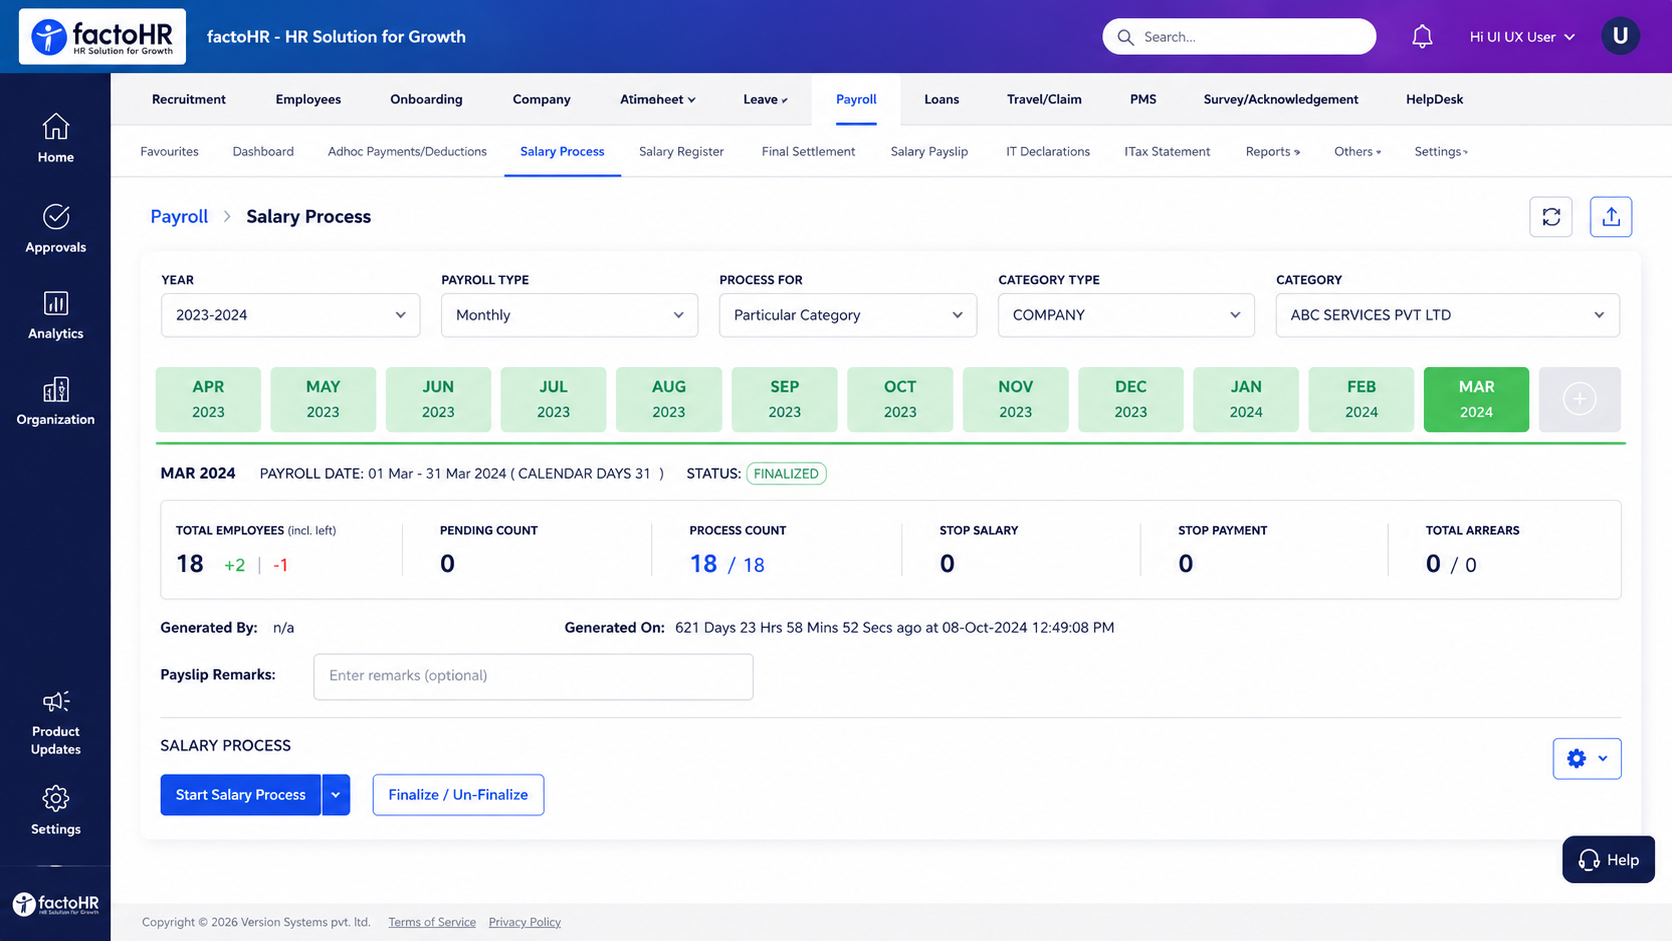Image resolution: width=1672 pixels, height=941 pixels.
Task: Open Settings in the left sidebar
Action: [55, 811]
